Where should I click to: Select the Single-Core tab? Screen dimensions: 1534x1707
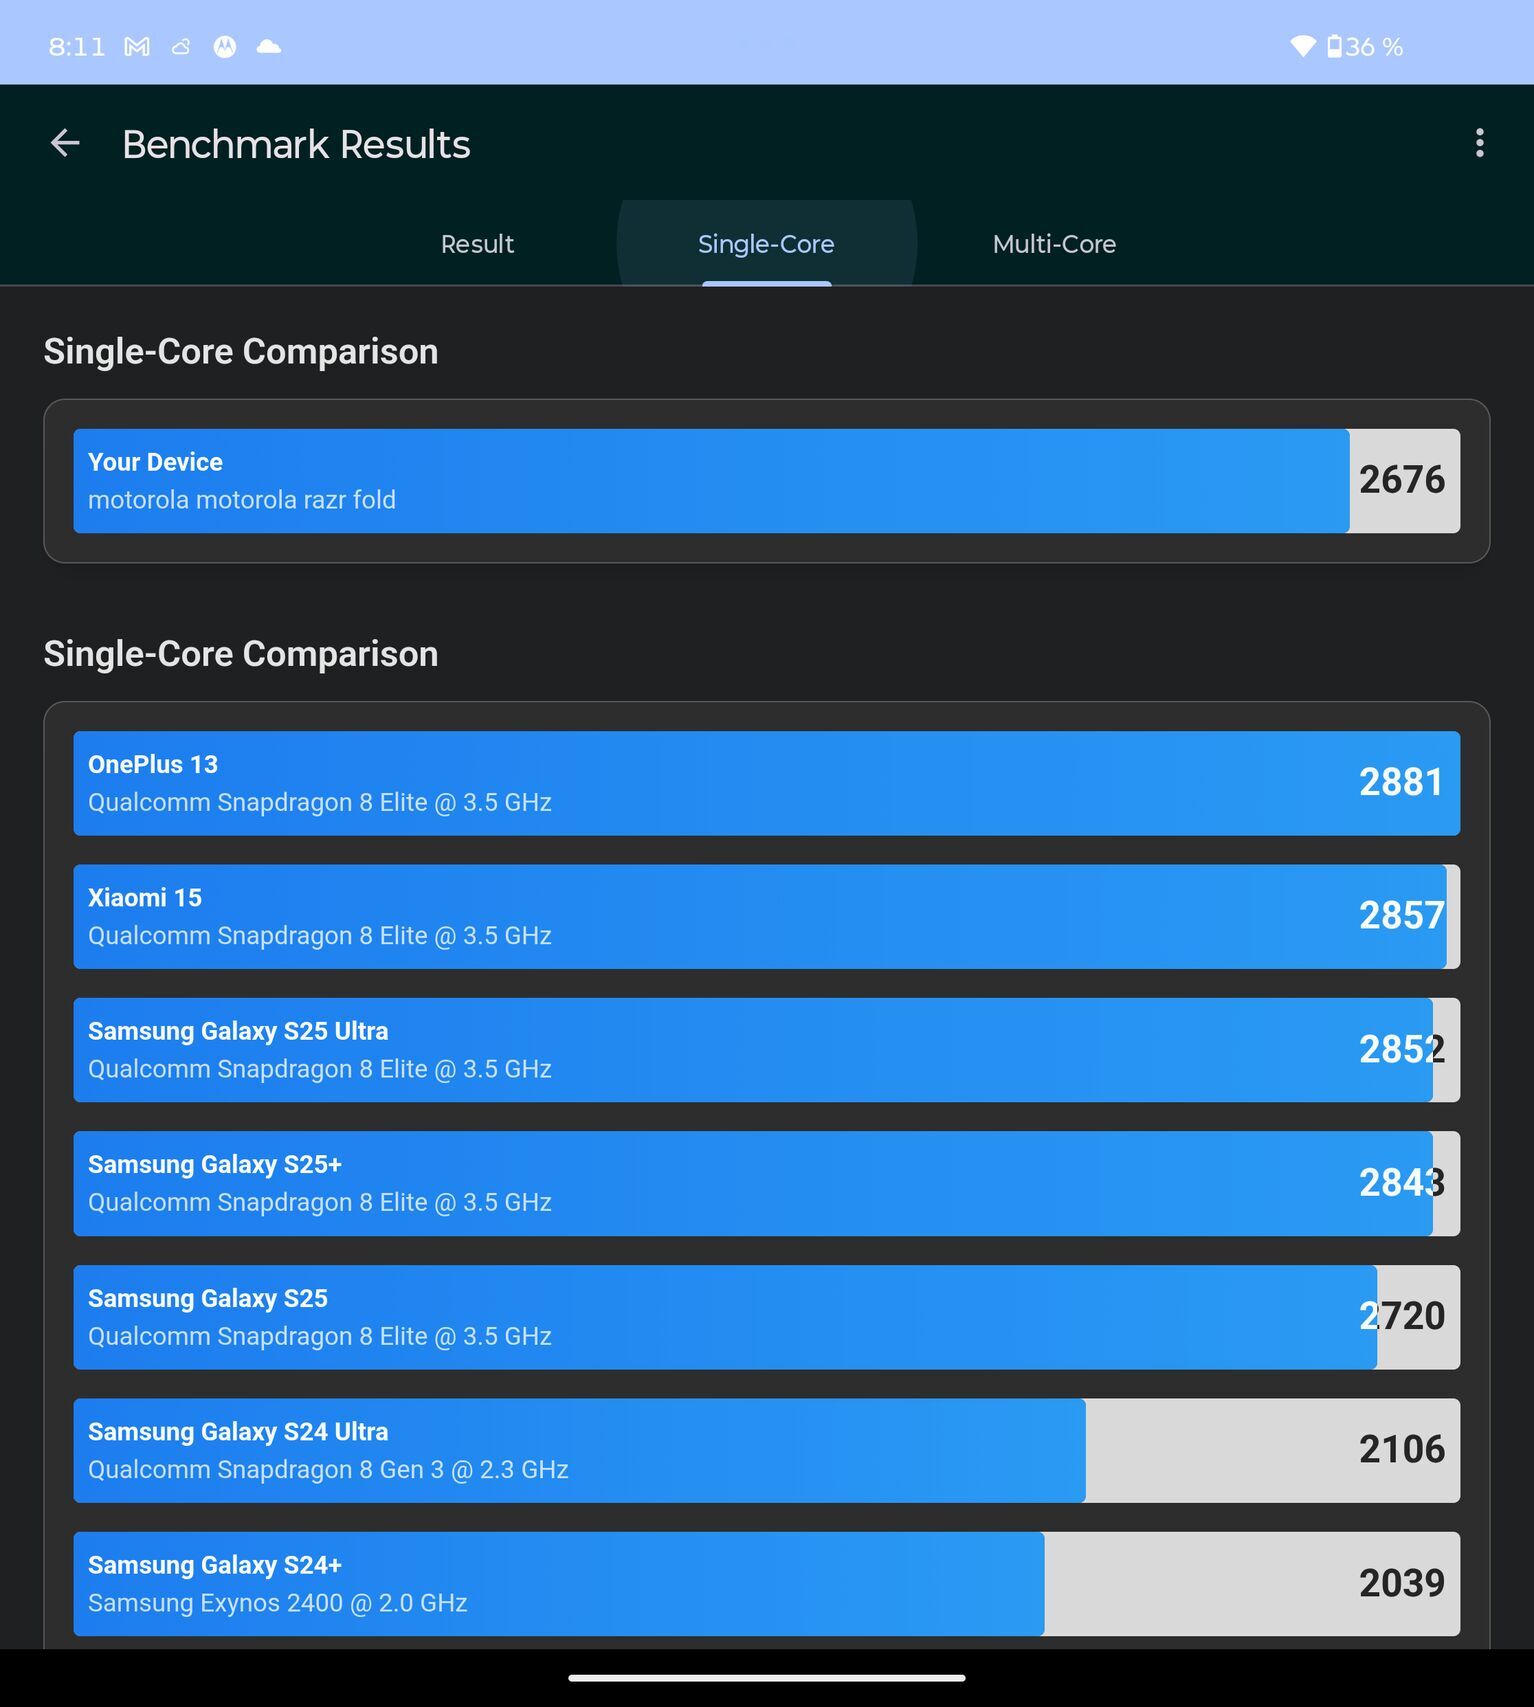(766, 244)
